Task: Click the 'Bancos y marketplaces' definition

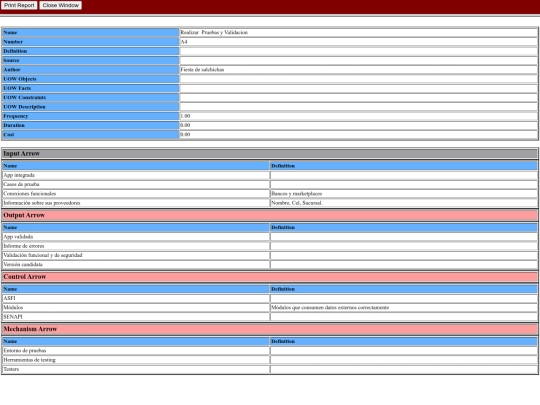Action: point(297,194)
